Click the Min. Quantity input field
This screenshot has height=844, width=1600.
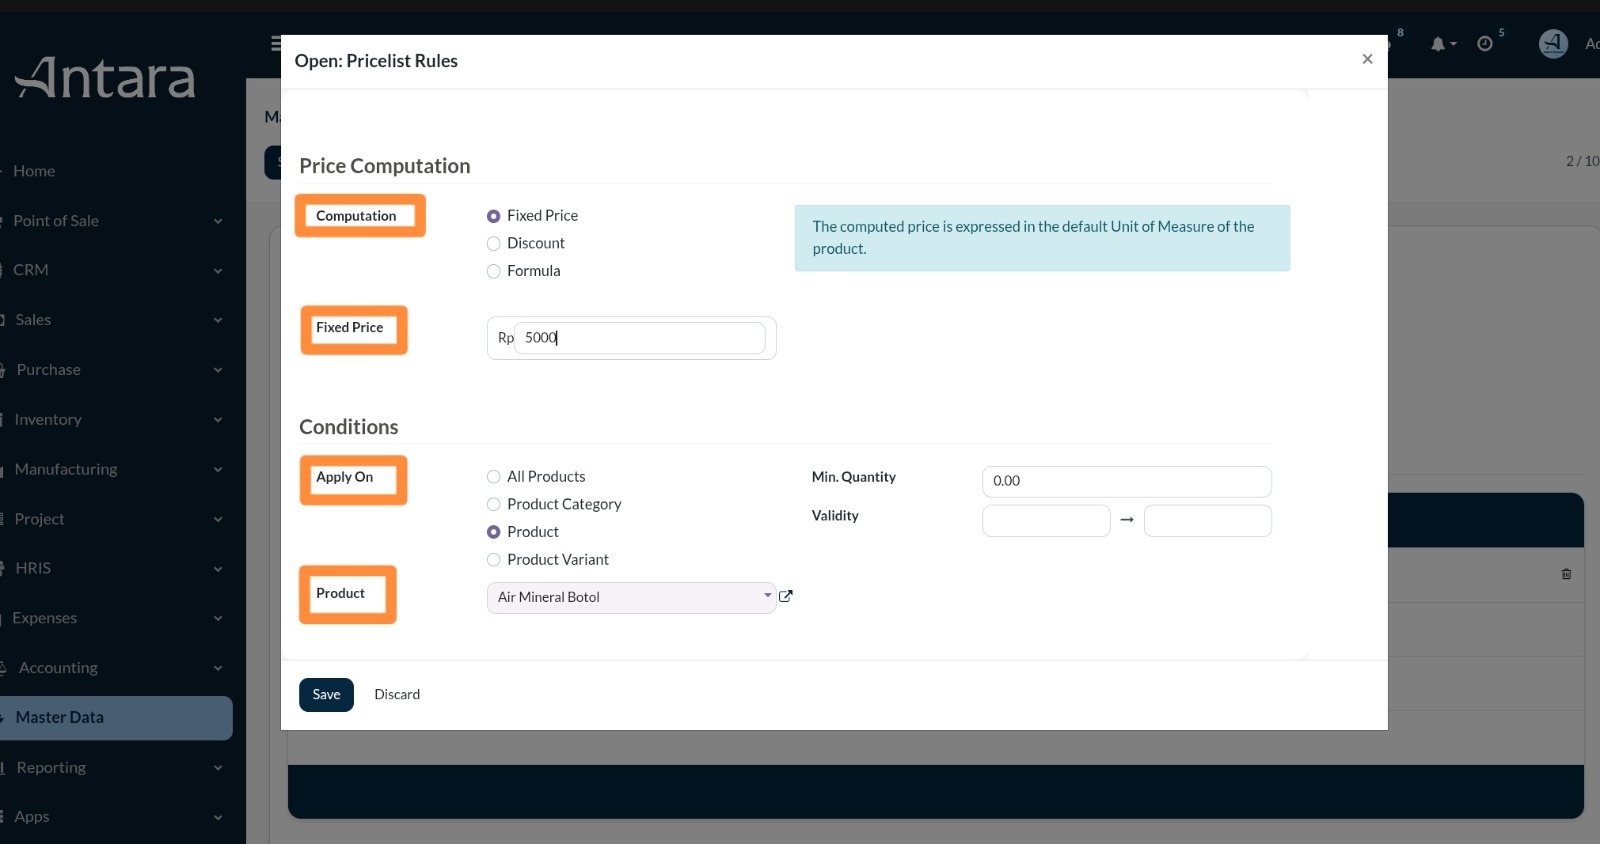tap(1127, 481)
